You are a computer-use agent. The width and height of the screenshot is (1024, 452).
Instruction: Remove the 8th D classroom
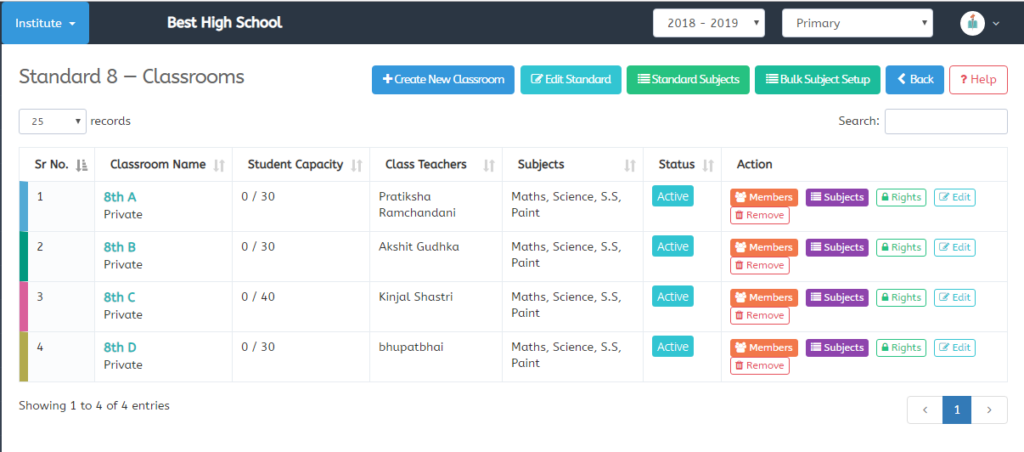[x=760, y=366]
